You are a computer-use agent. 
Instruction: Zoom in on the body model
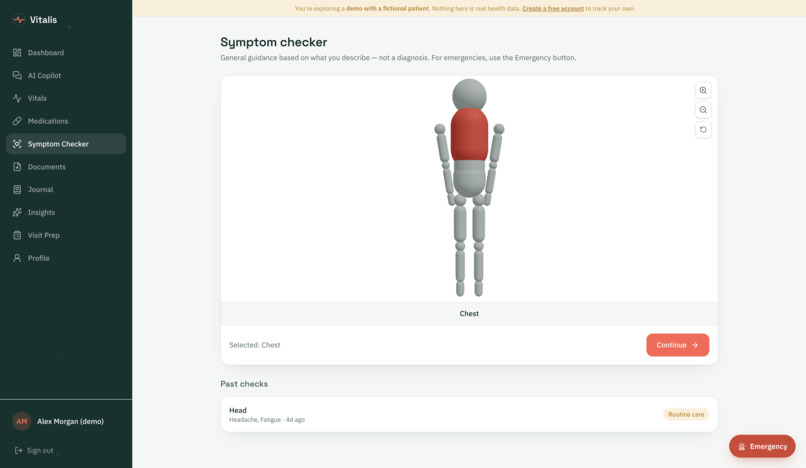(x=703, y=90)
